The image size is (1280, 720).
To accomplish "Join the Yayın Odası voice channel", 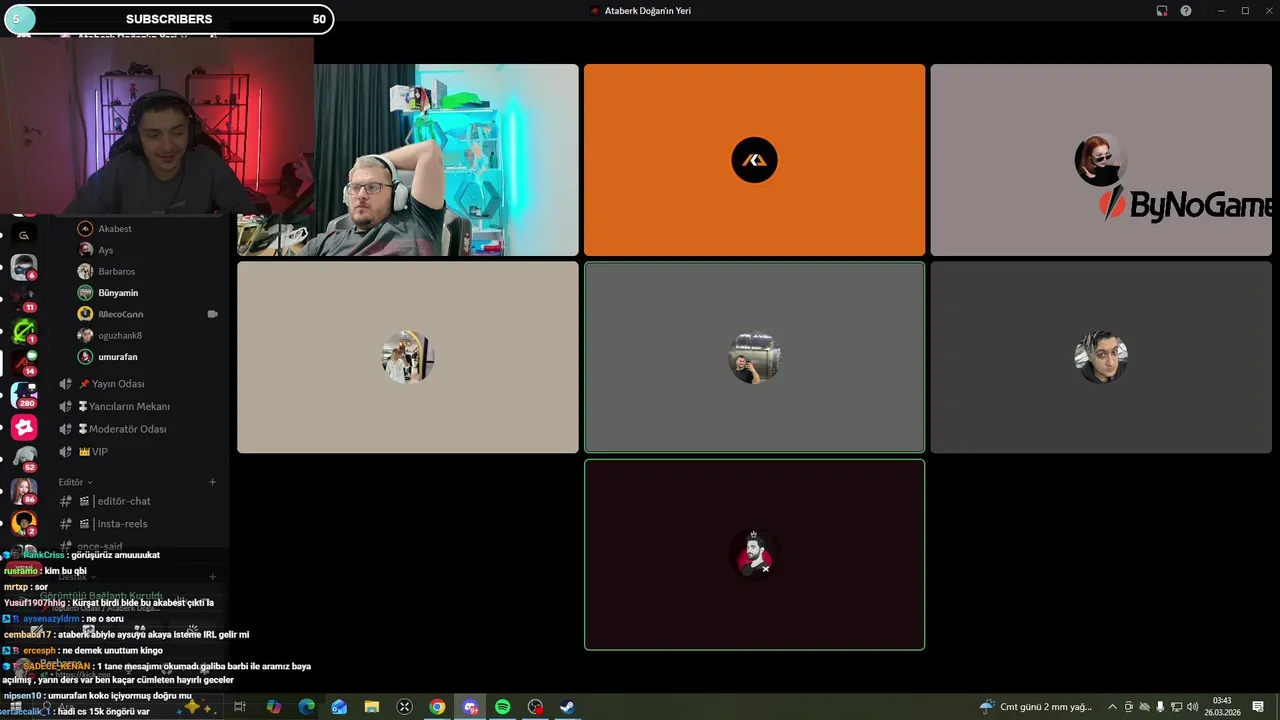I will tap(117, 384).
